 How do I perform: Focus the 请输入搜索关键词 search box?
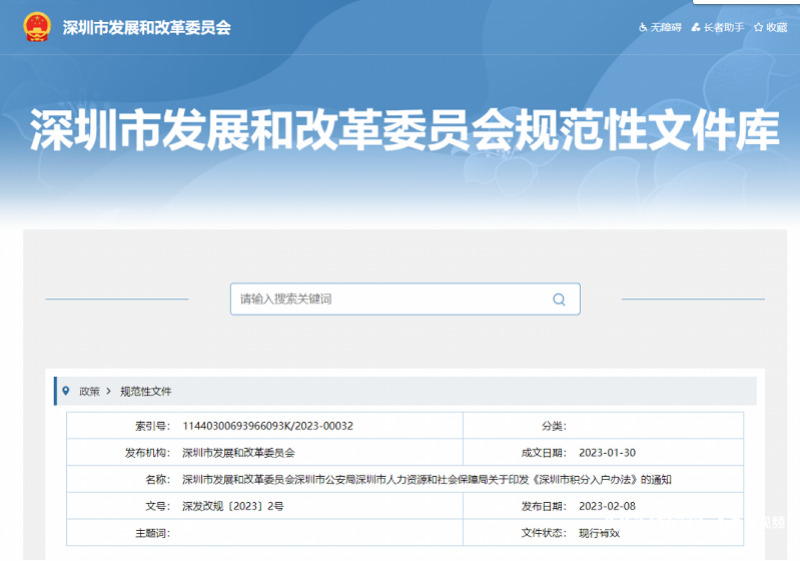pyautogui.click(x=405, y=299)
